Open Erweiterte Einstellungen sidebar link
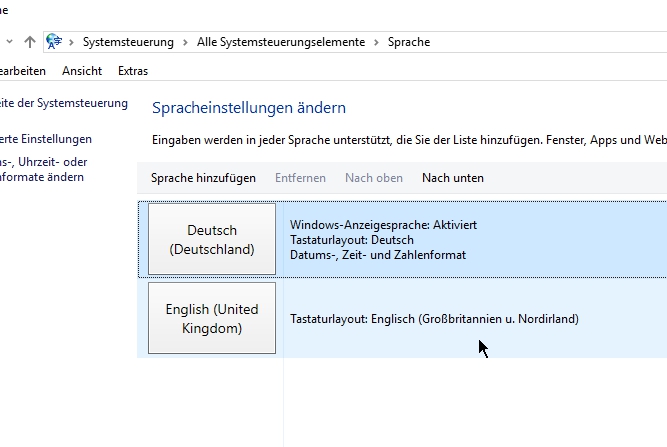The width and height of the screenshot is (667, 447). pos(46,139)
